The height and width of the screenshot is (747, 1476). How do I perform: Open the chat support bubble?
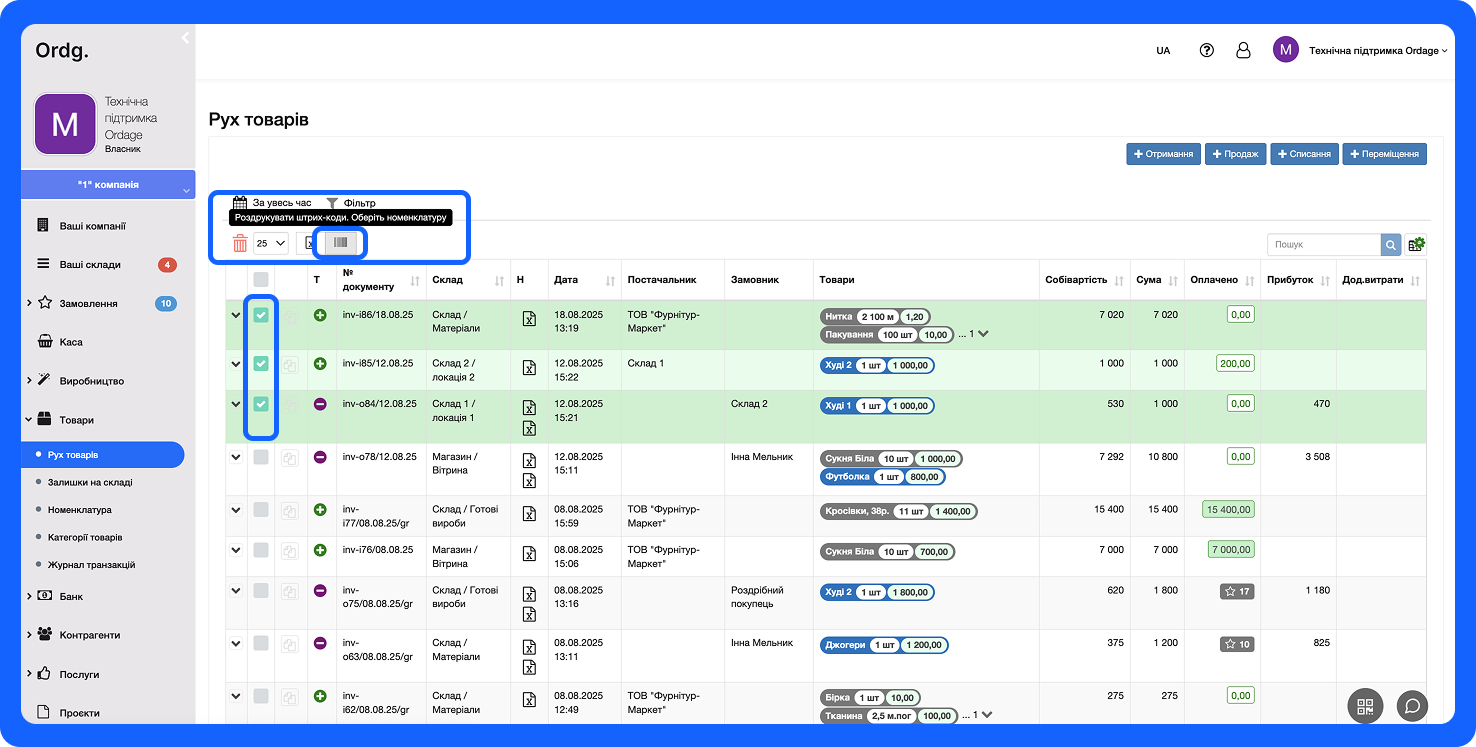tap(1412, 706)
